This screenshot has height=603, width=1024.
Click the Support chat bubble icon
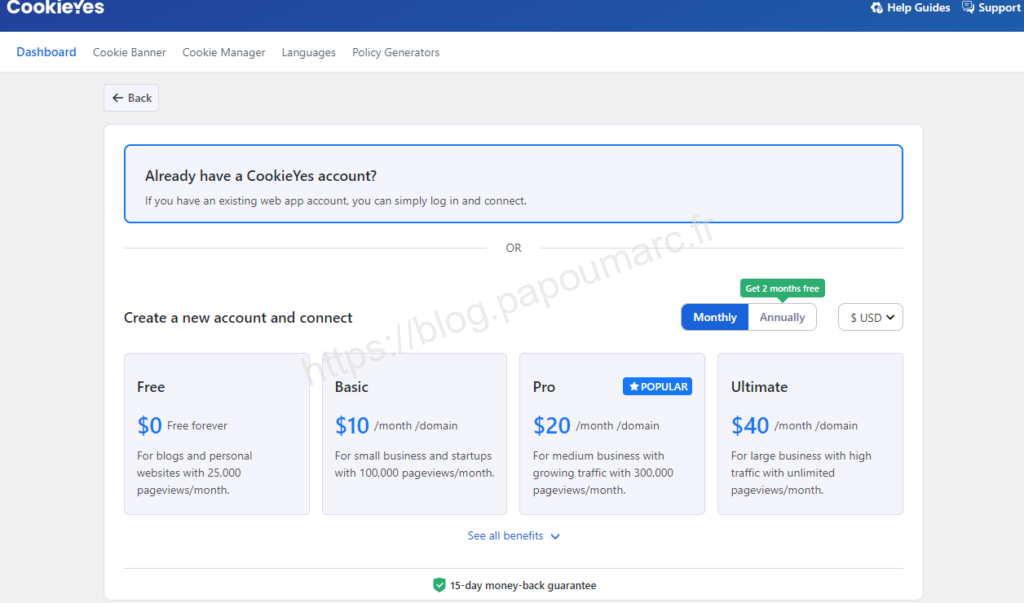pyautogui.click(x=968, y=8)
